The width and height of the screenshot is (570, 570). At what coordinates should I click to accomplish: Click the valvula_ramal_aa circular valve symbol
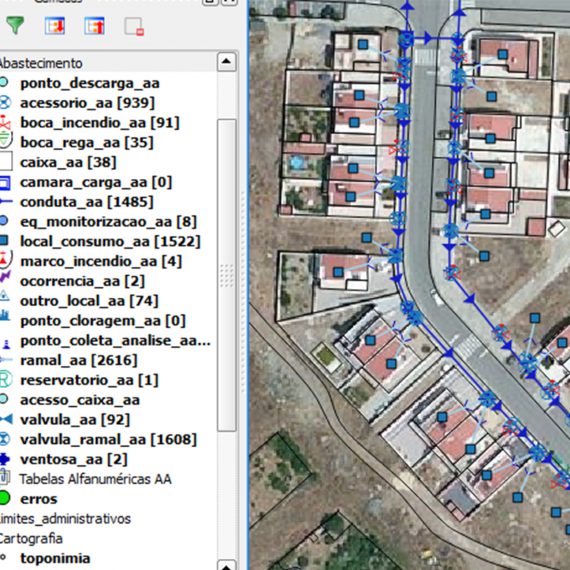(5, 439)
